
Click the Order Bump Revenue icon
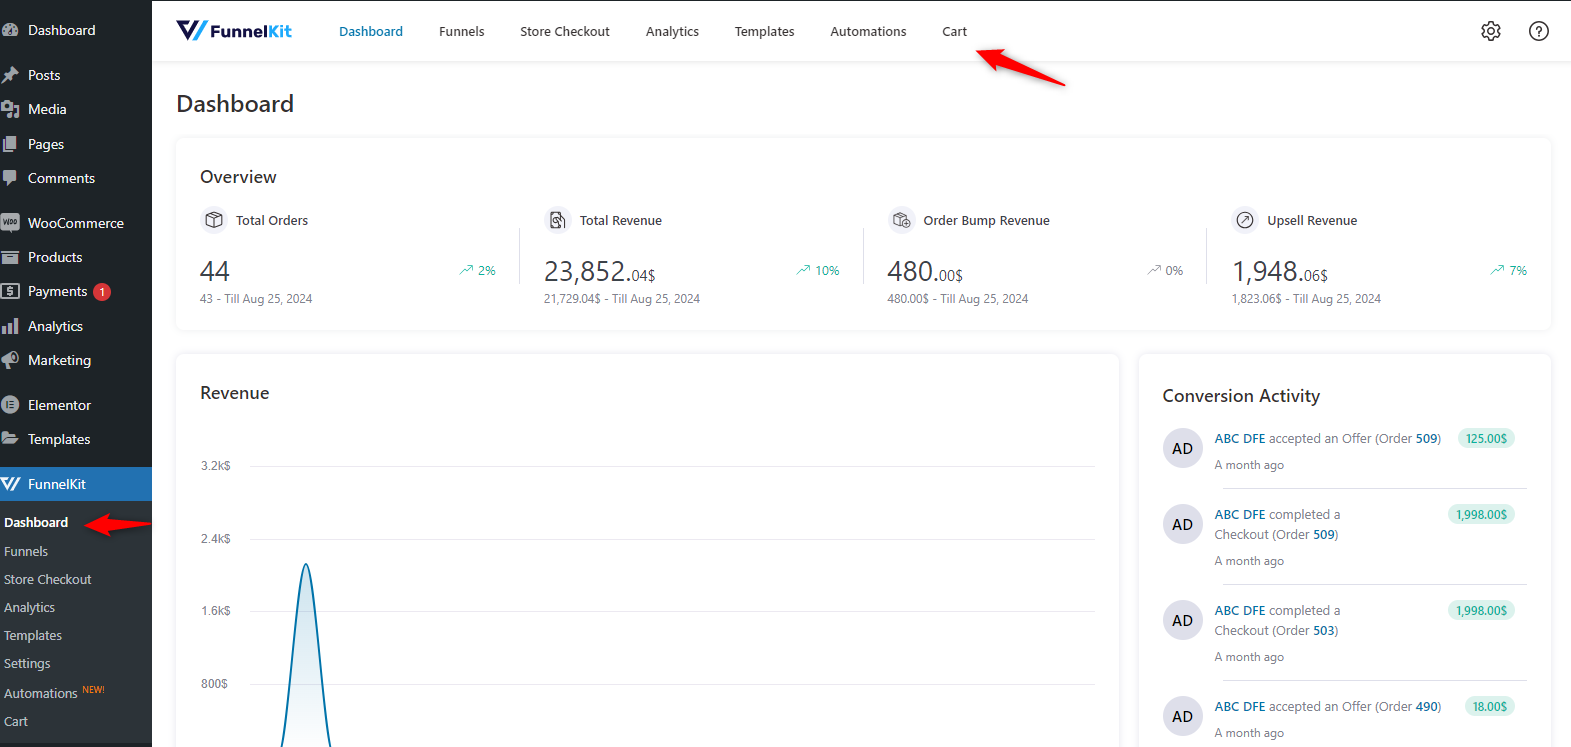click(901, 220)
